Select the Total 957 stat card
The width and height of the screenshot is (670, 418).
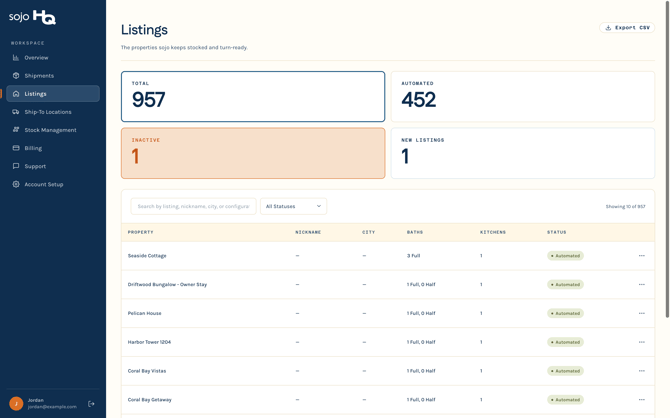point(253,97)
